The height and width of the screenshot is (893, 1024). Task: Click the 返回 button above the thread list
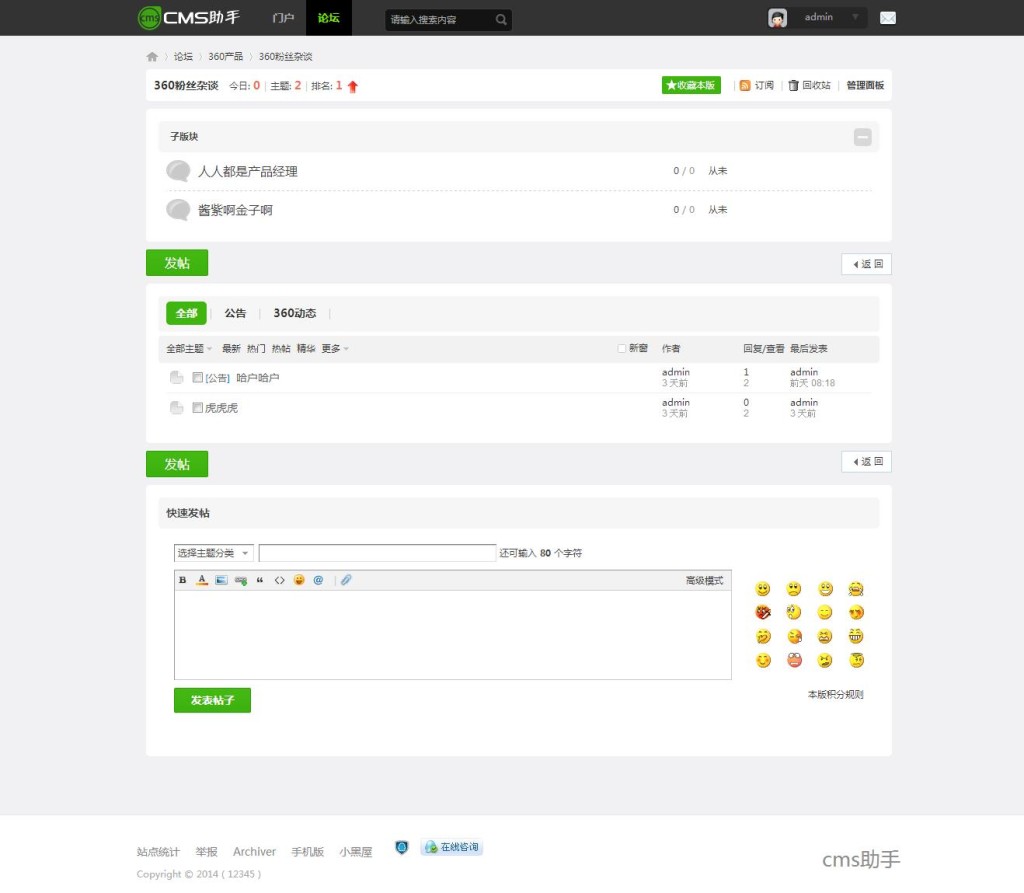(867, 264)
